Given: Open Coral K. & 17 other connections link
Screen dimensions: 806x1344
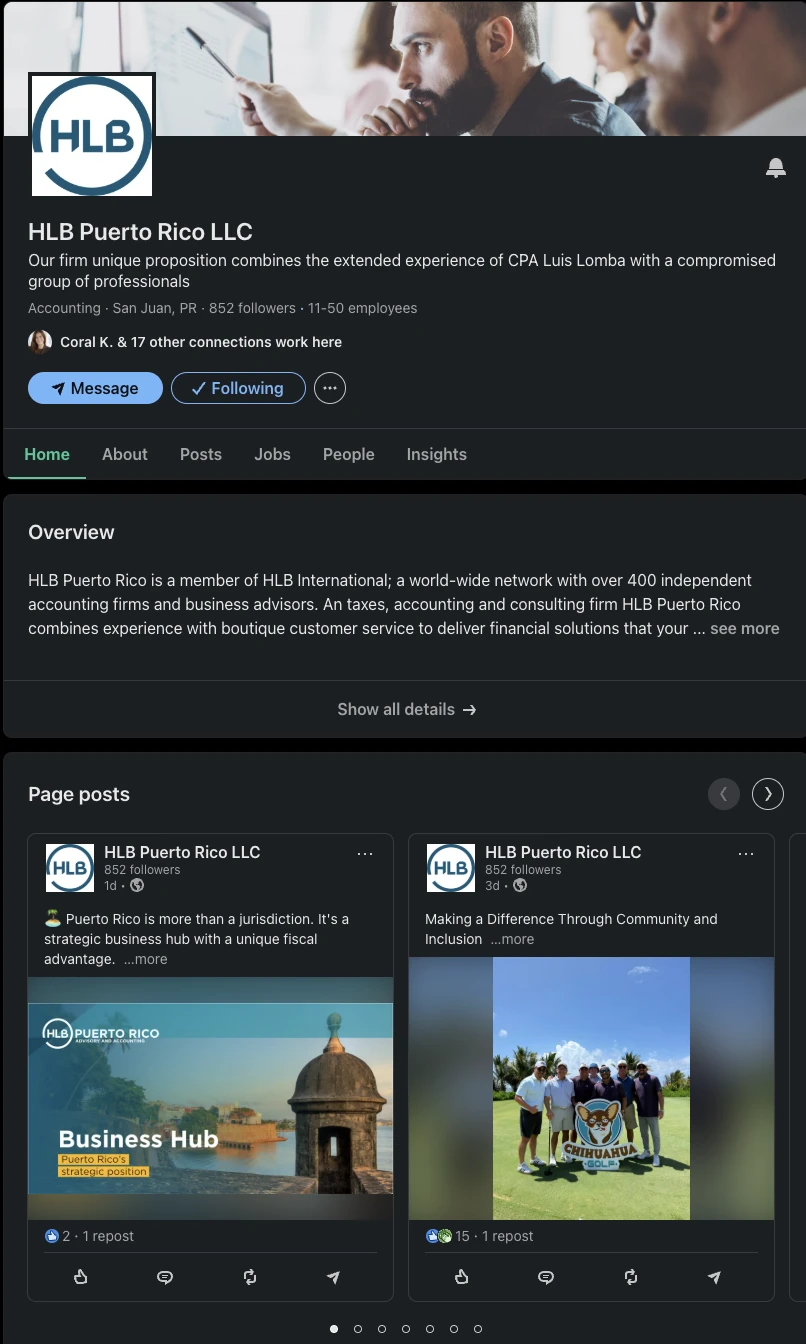Looking at the screenshot, I should (x=201, y=342).
